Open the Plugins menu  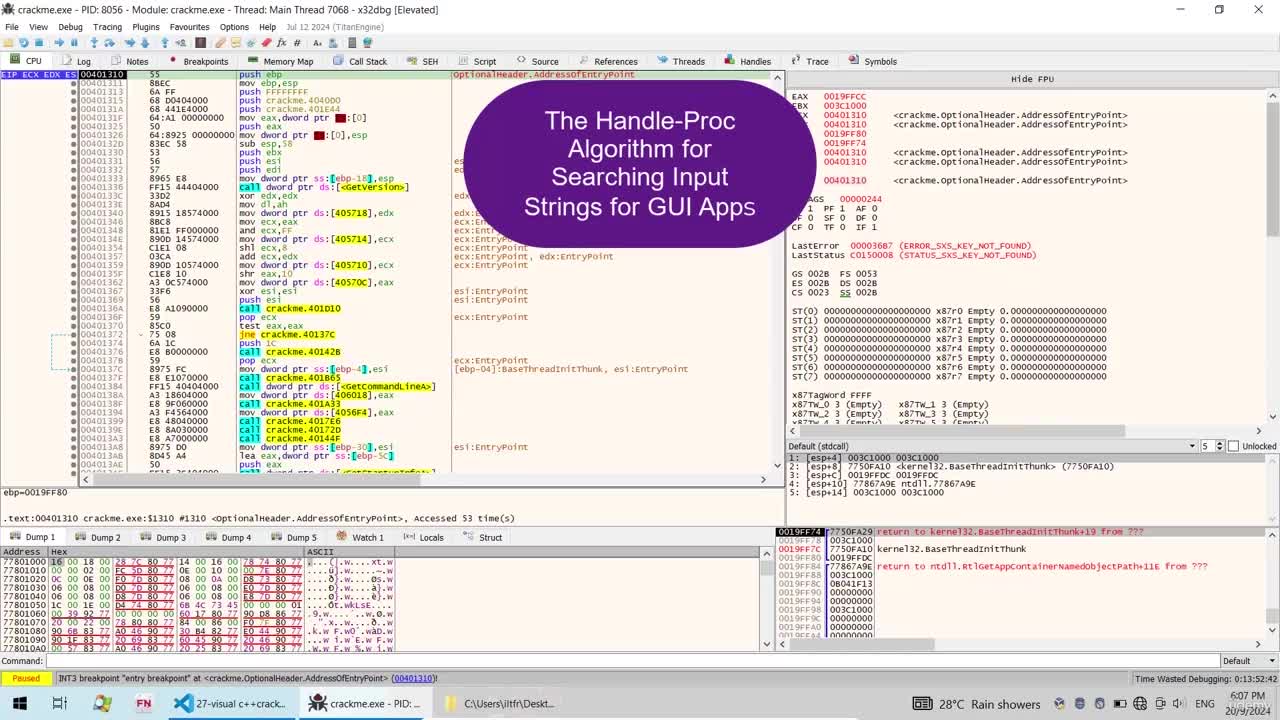(146, 27)
